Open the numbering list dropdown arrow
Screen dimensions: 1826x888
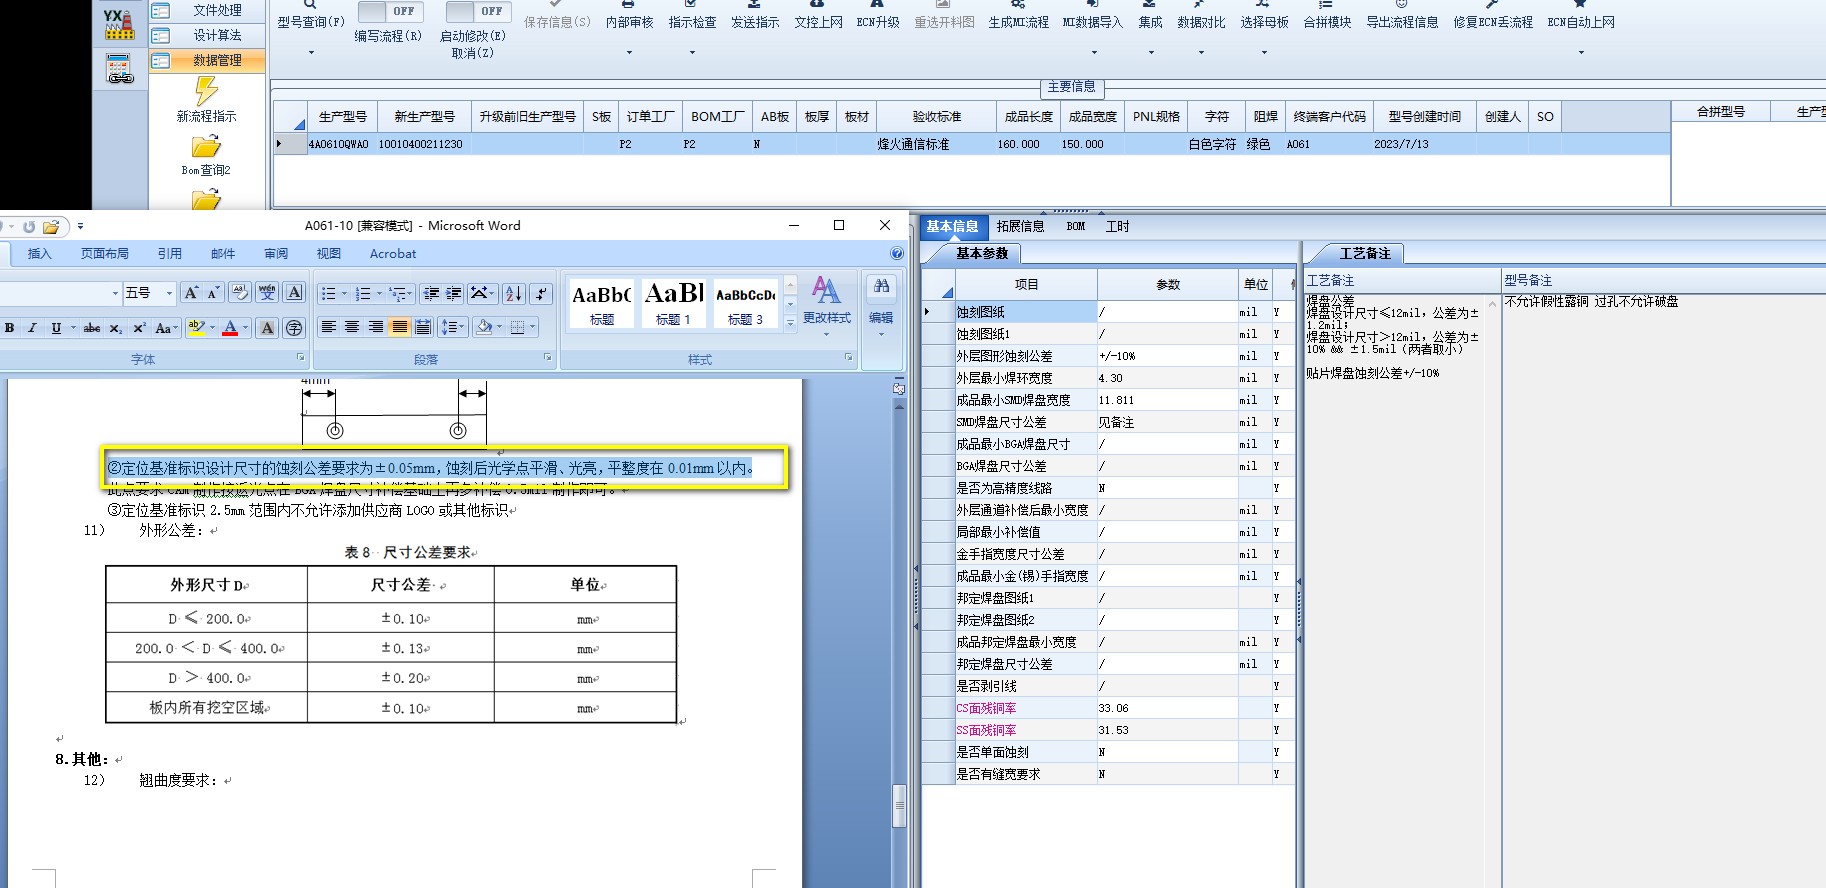coord(379,294)
